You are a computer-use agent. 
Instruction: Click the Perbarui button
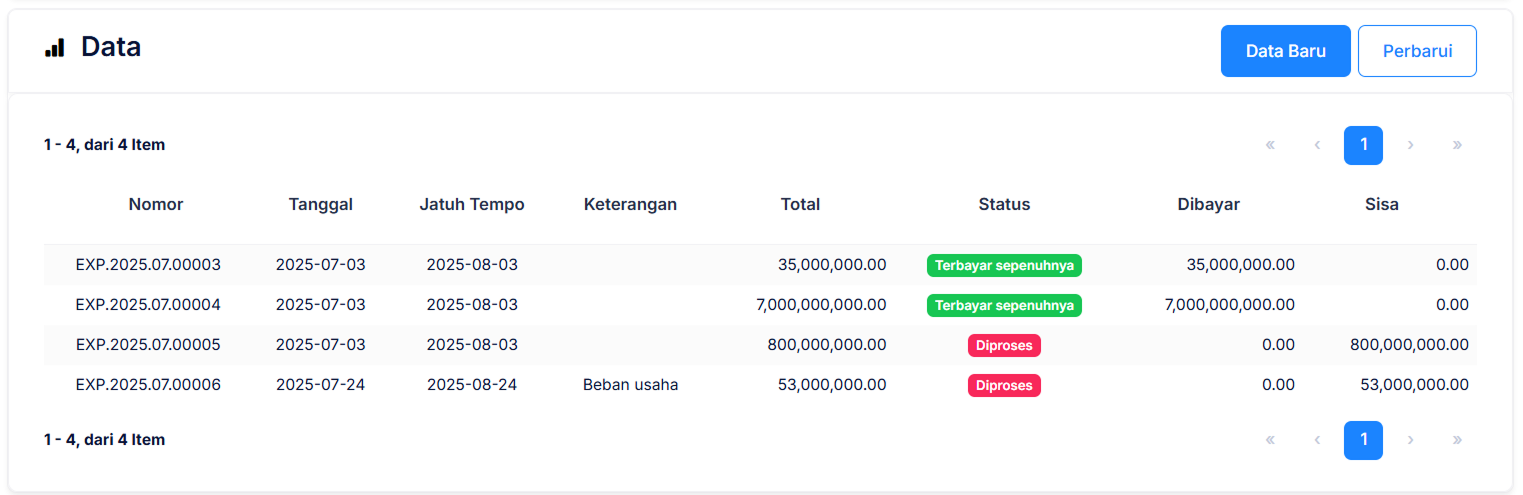click(1417, 51)
